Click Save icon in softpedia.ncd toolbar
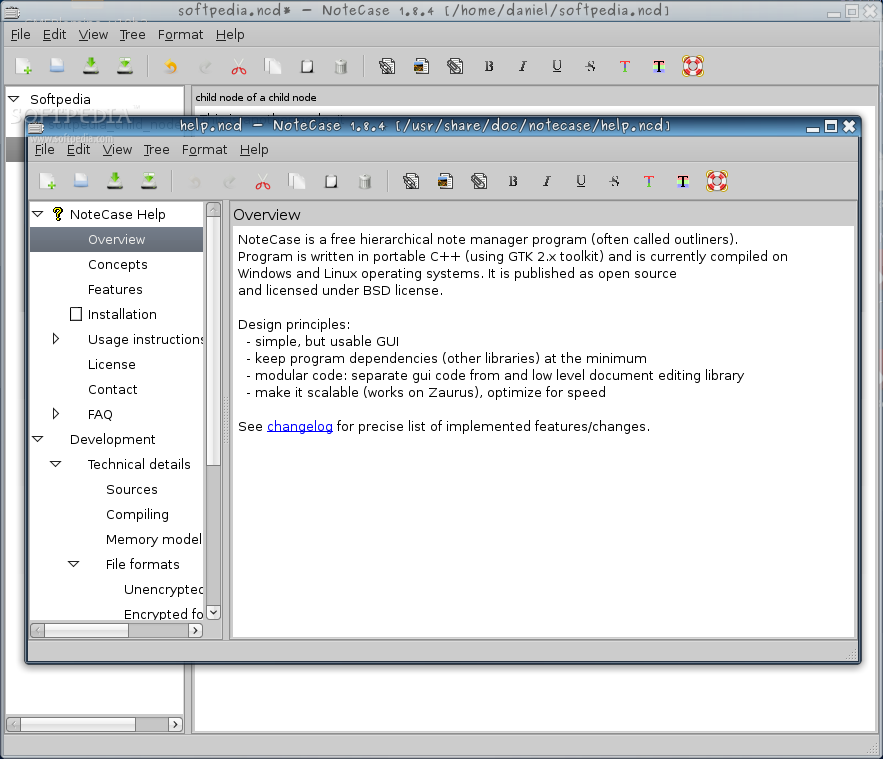This screenshot has height=759, width=883. click(91, 66)
